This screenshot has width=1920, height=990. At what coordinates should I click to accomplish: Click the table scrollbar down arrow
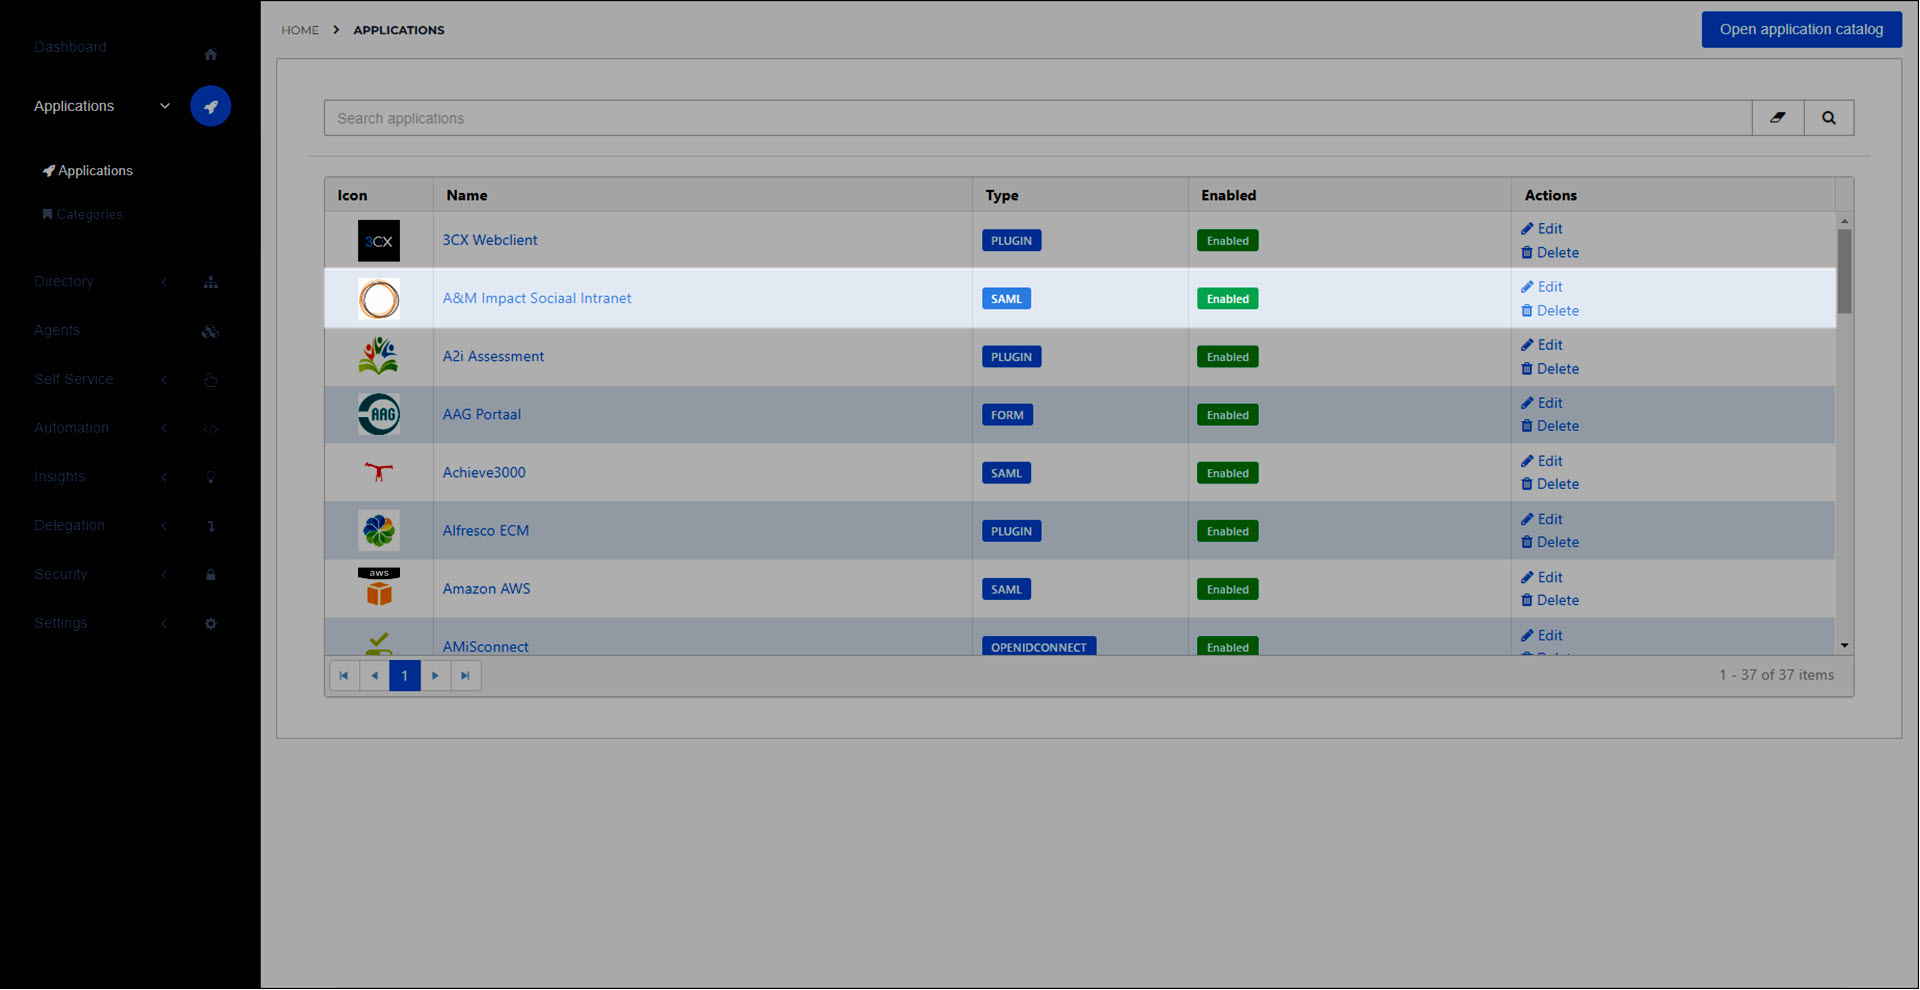tap(1845, 646)
